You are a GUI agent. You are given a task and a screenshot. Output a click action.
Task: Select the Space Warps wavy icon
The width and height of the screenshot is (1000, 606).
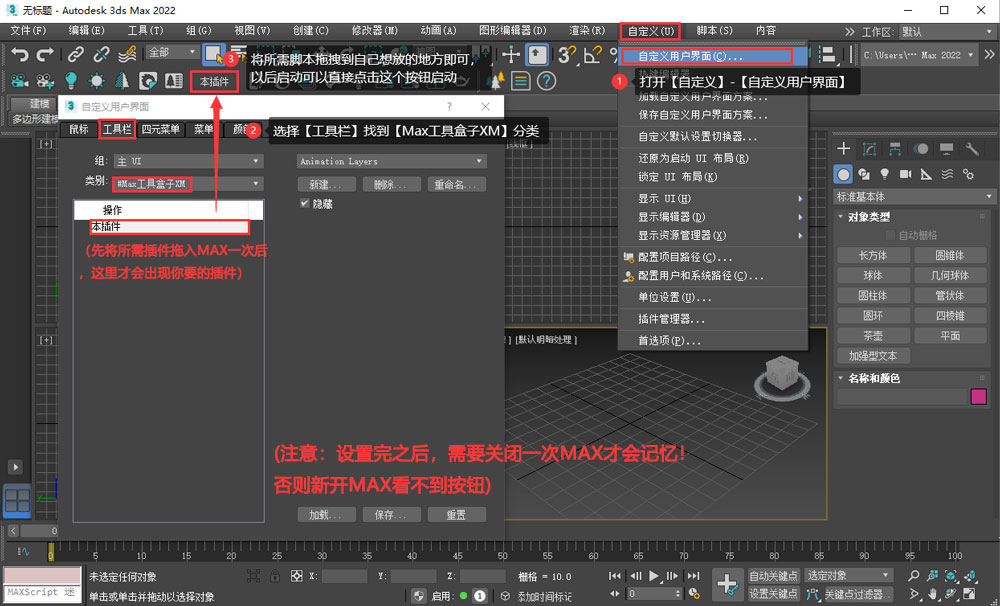pos(947,174)
